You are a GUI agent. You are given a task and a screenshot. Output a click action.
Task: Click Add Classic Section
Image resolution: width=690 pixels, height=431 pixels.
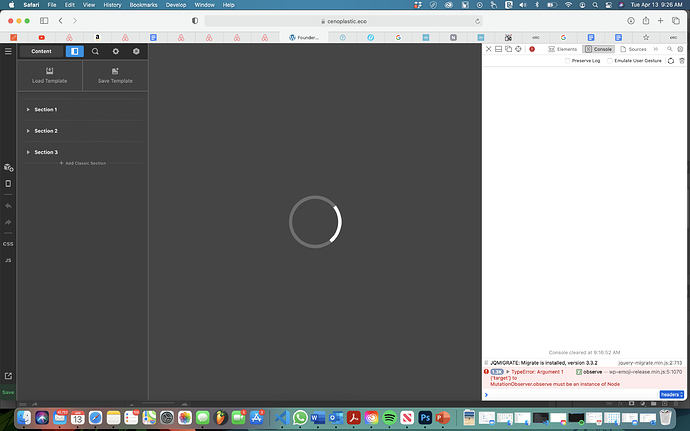click(83, 163)
